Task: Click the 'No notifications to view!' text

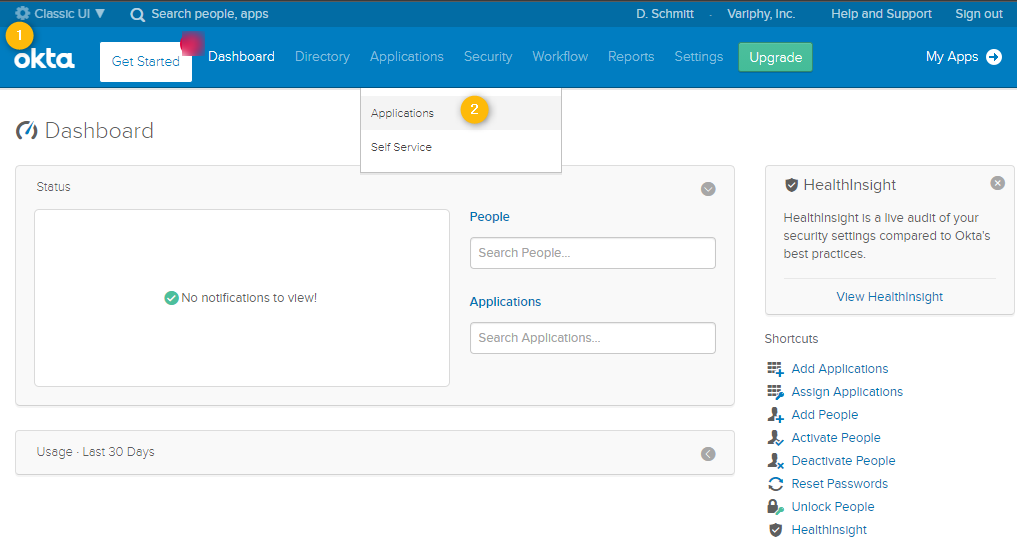Action: [249, 298]
